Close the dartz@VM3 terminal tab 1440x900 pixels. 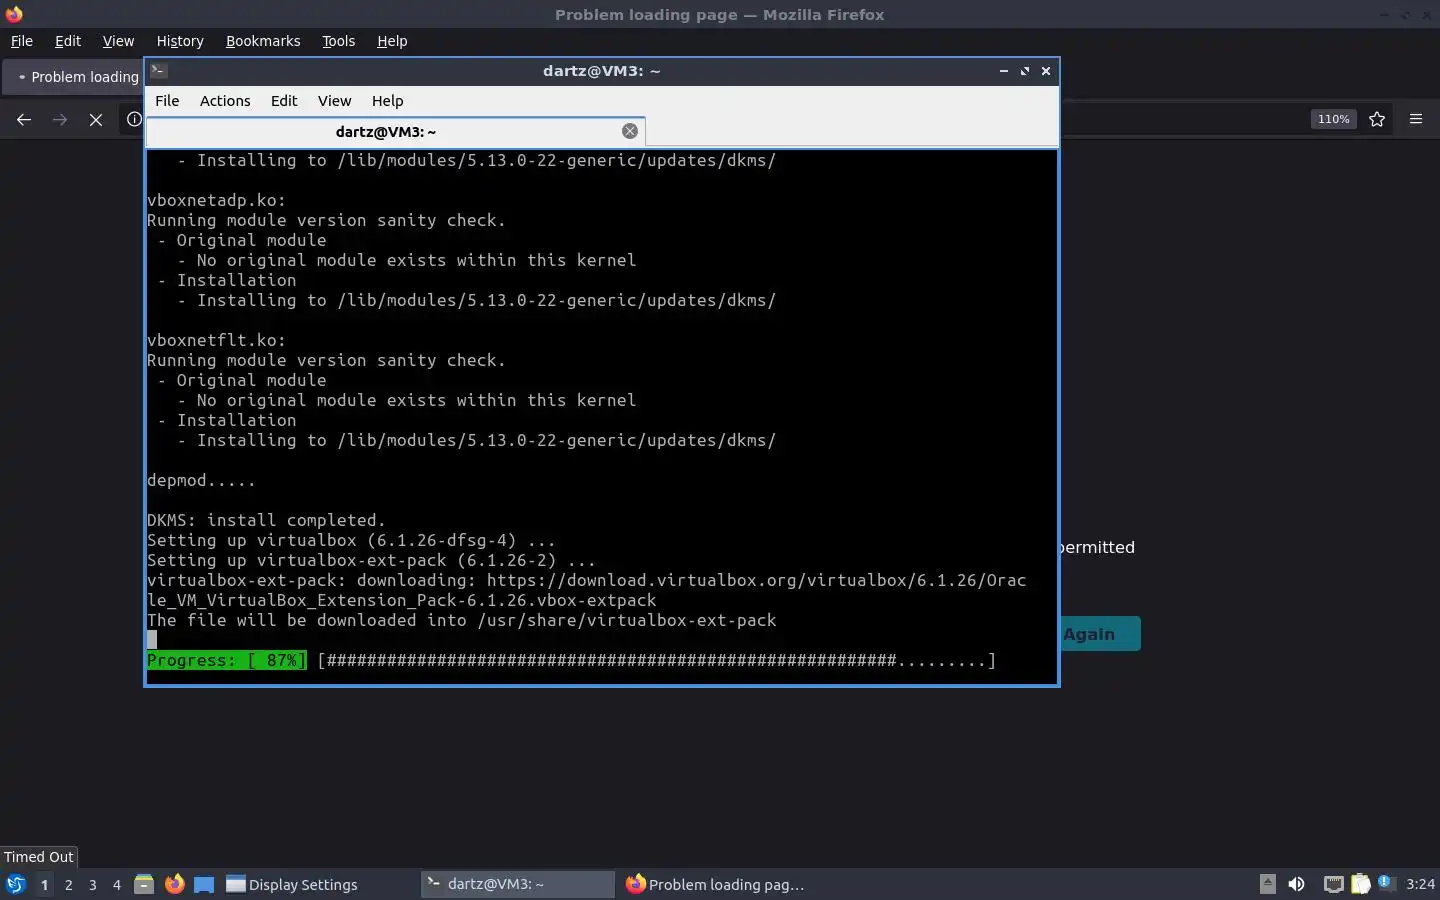pyautogui.click(x=630, y=131)
